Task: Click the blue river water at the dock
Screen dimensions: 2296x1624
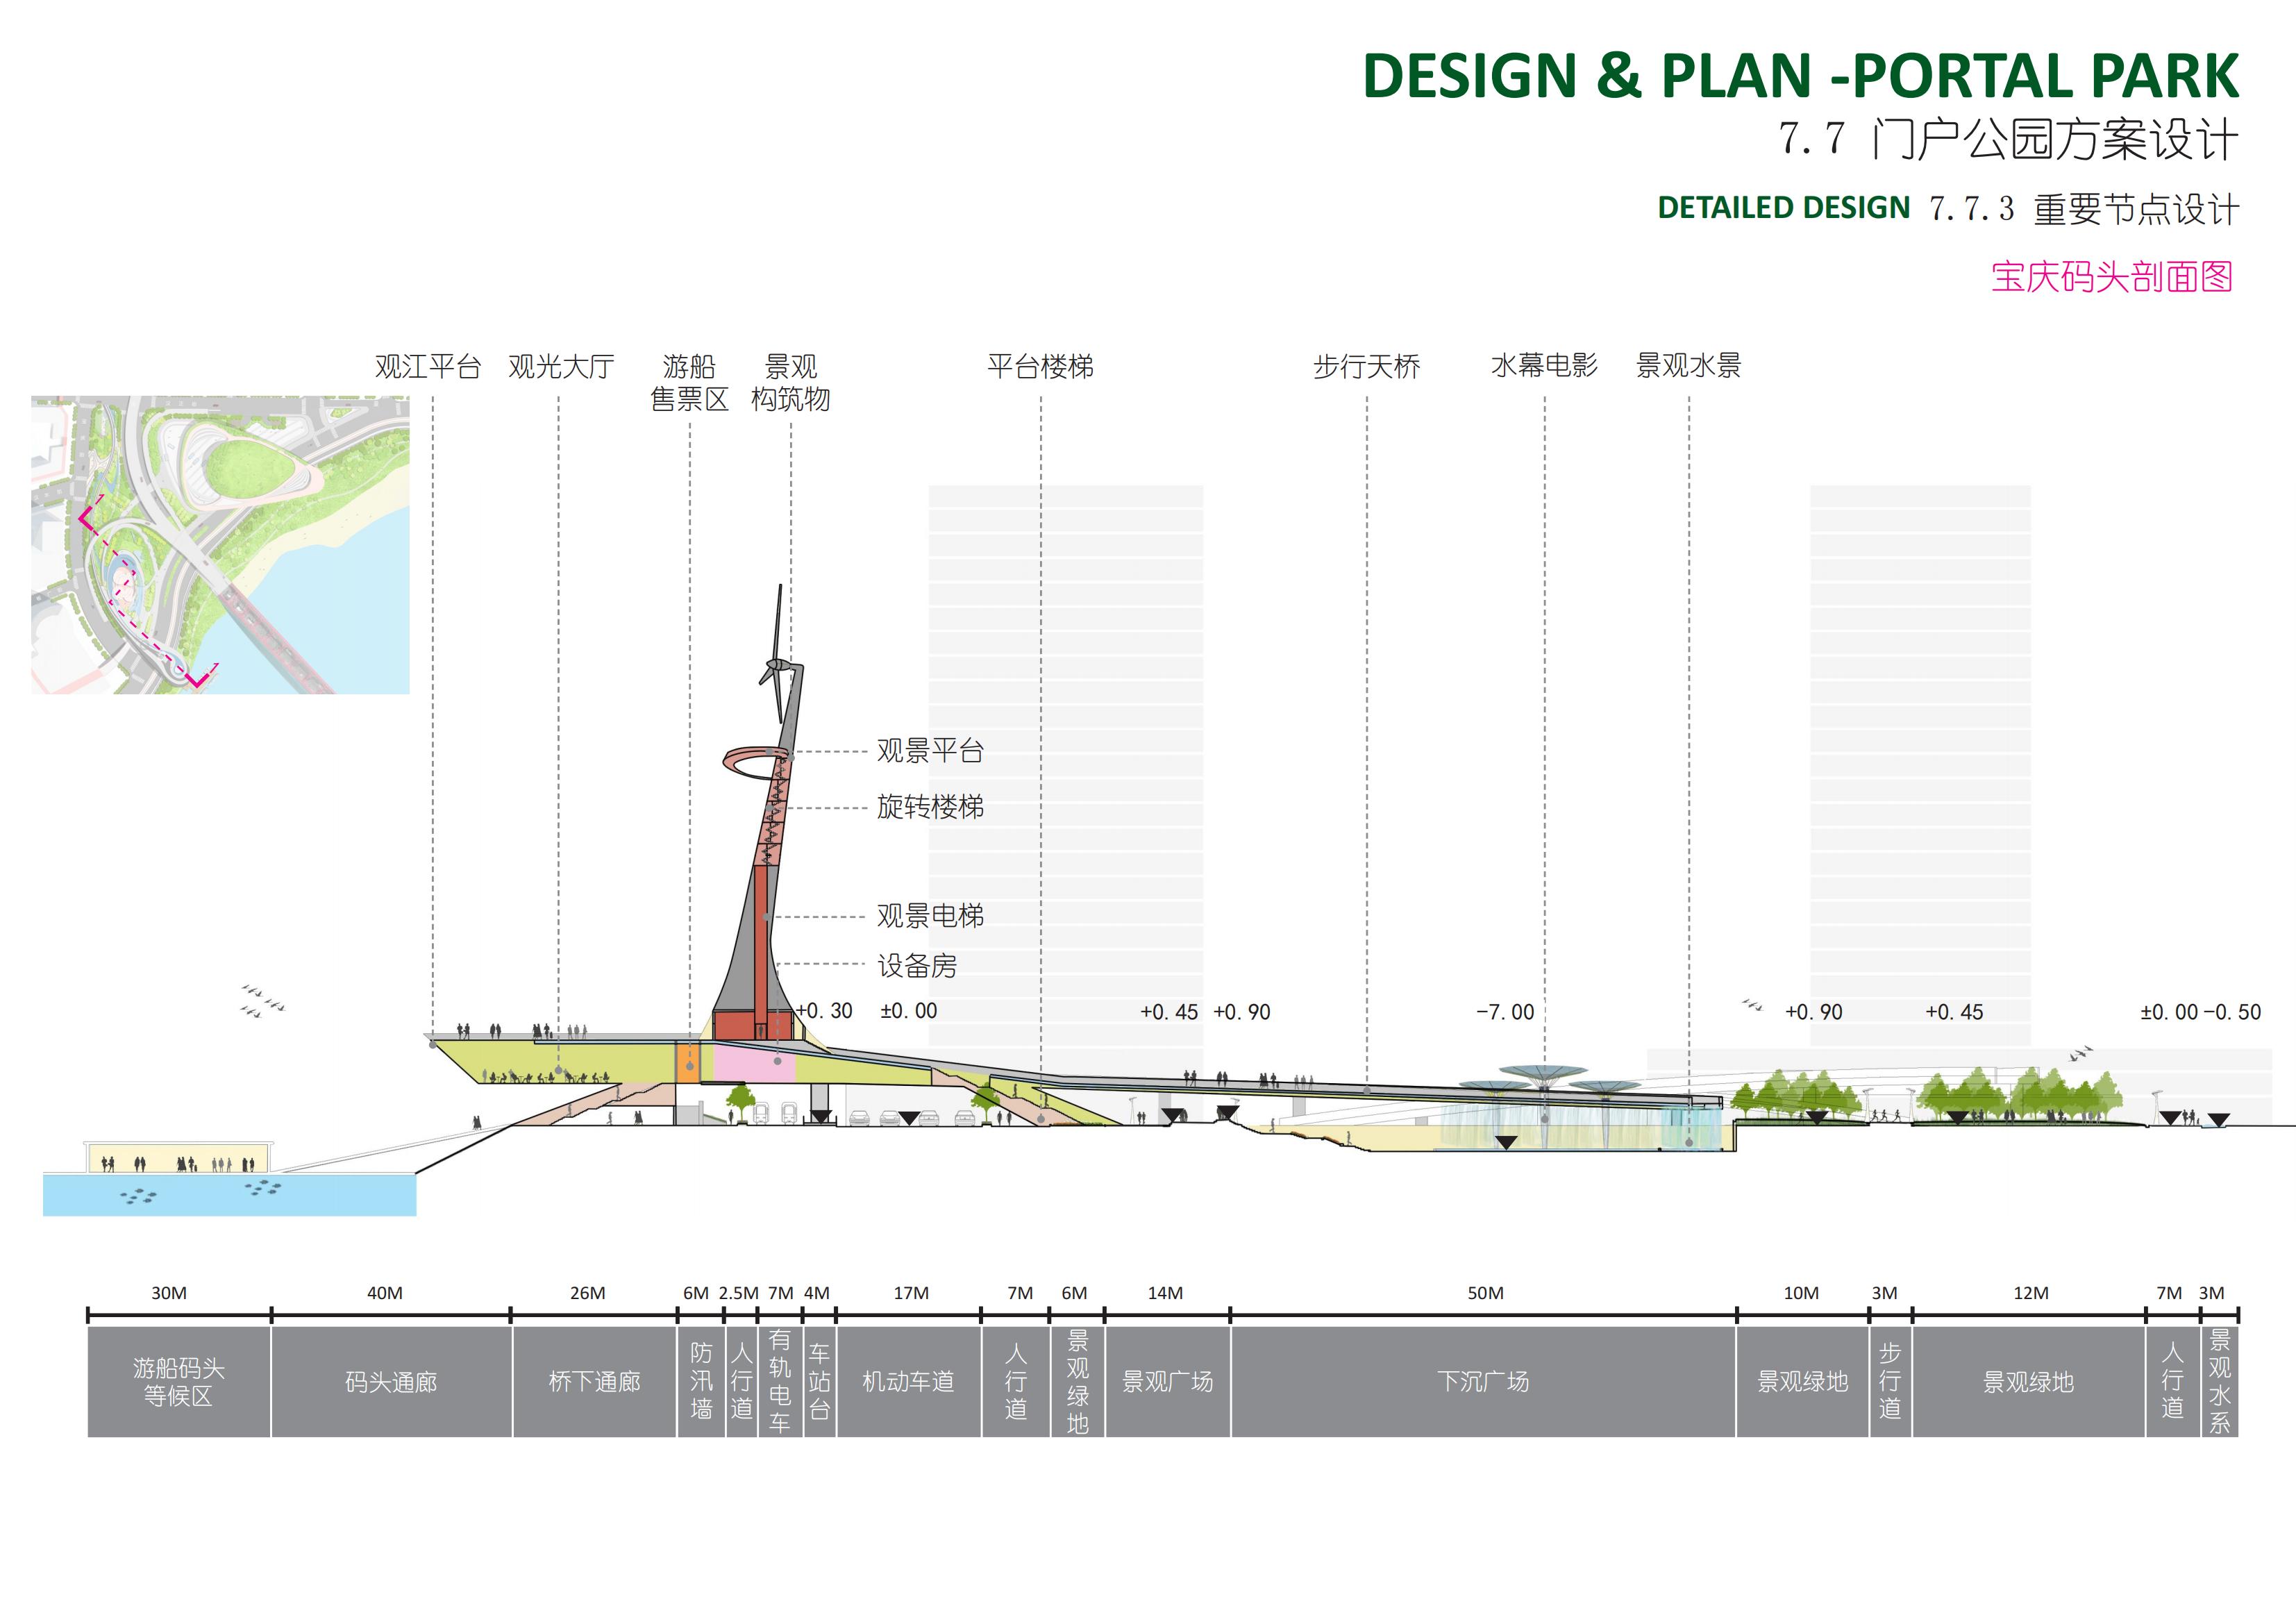Action: (229, 1195)
